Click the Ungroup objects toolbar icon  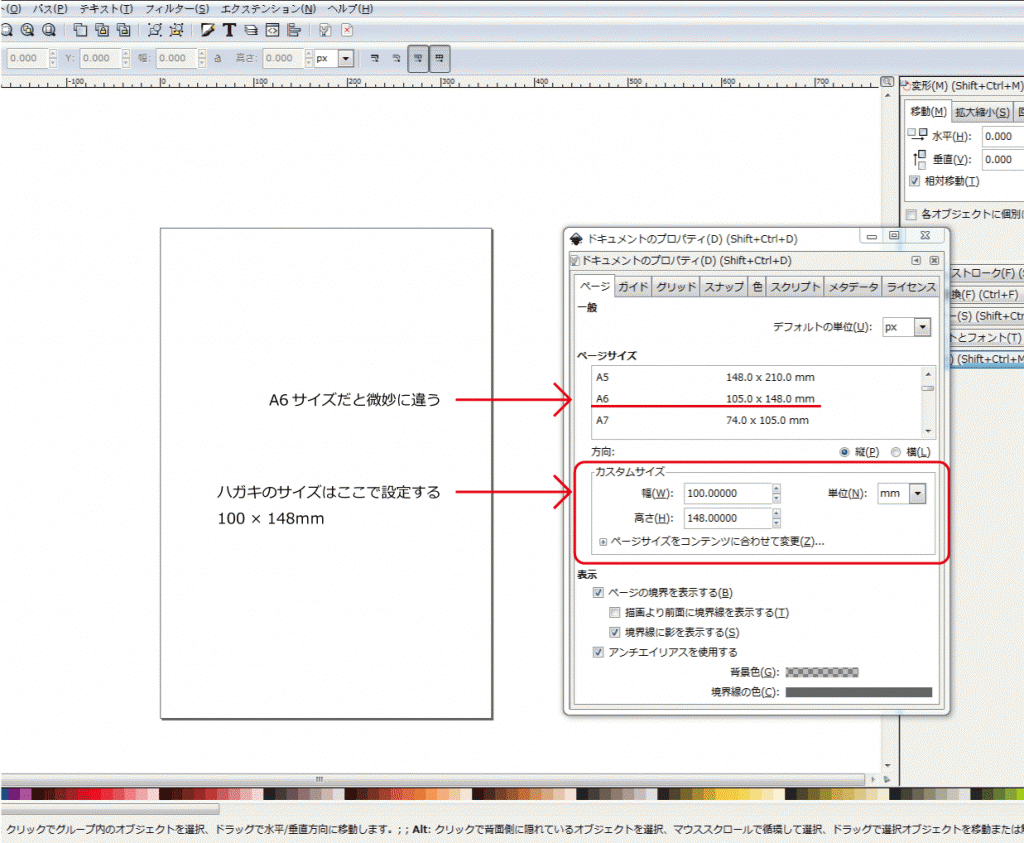[x=176, y=30]
